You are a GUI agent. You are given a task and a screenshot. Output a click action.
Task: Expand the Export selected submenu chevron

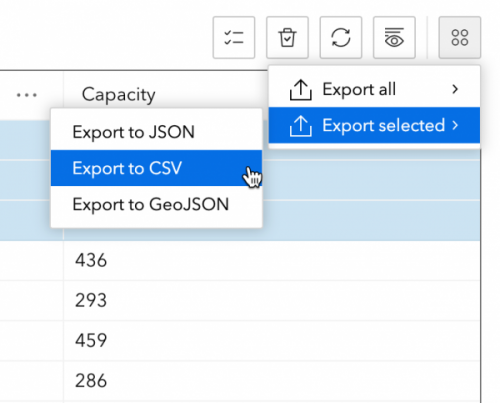point(455,125)
